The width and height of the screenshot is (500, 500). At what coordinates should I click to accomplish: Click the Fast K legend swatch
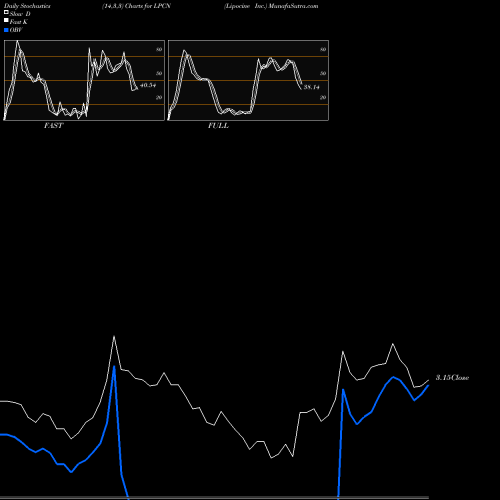pos(6,21)
